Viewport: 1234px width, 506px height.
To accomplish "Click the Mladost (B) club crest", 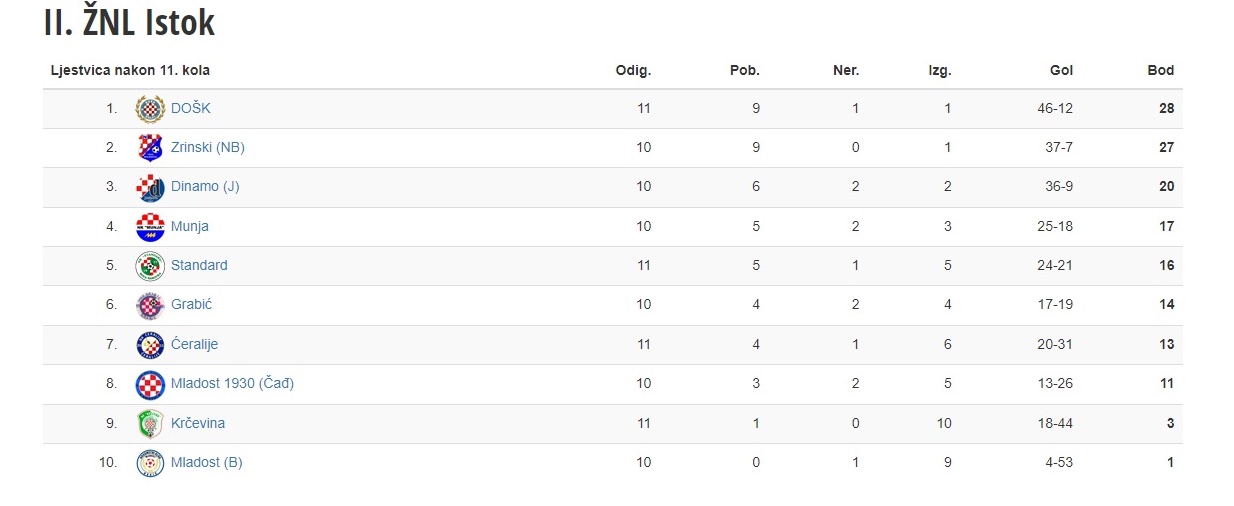I will point(150,463).
